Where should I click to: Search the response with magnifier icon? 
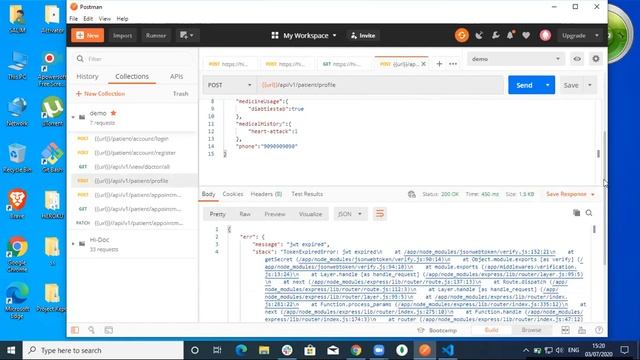tap(589, 213)
